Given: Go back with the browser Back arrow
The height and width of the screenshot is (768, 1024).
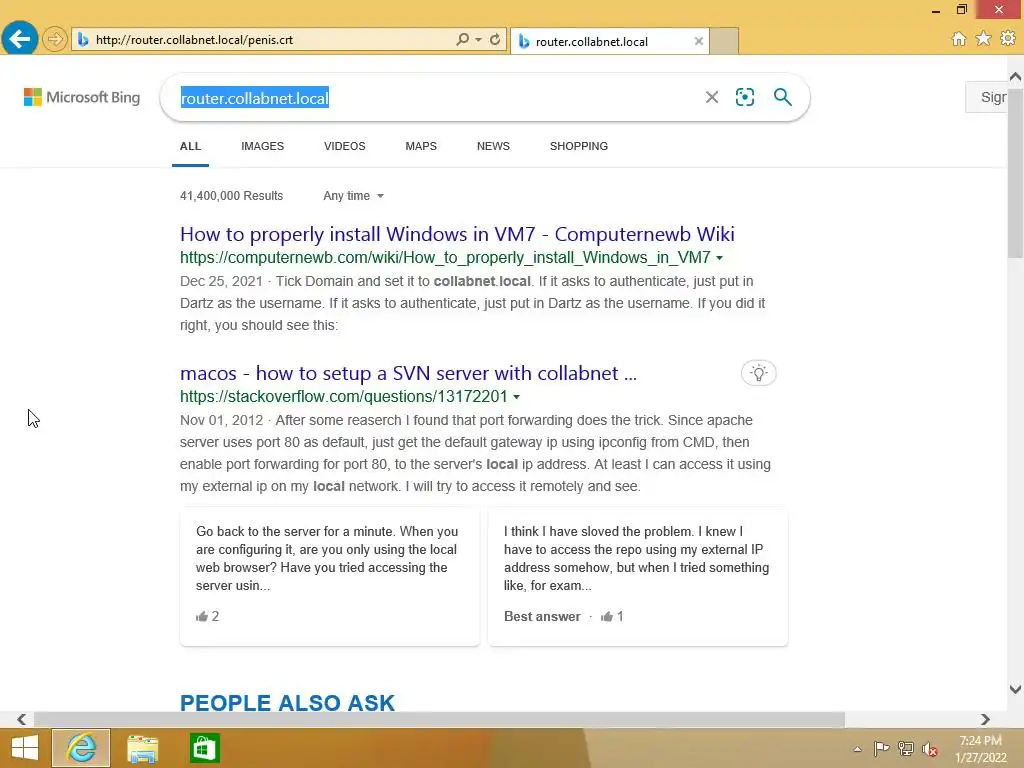Looking at the screenshot, I should (x=20, y=39).
